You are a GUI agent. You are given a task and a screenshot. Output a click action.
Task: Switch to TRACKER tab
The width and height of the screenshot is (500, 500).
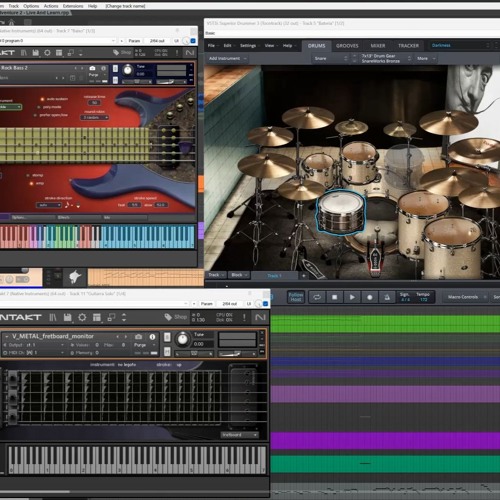(x=408, y=46)
